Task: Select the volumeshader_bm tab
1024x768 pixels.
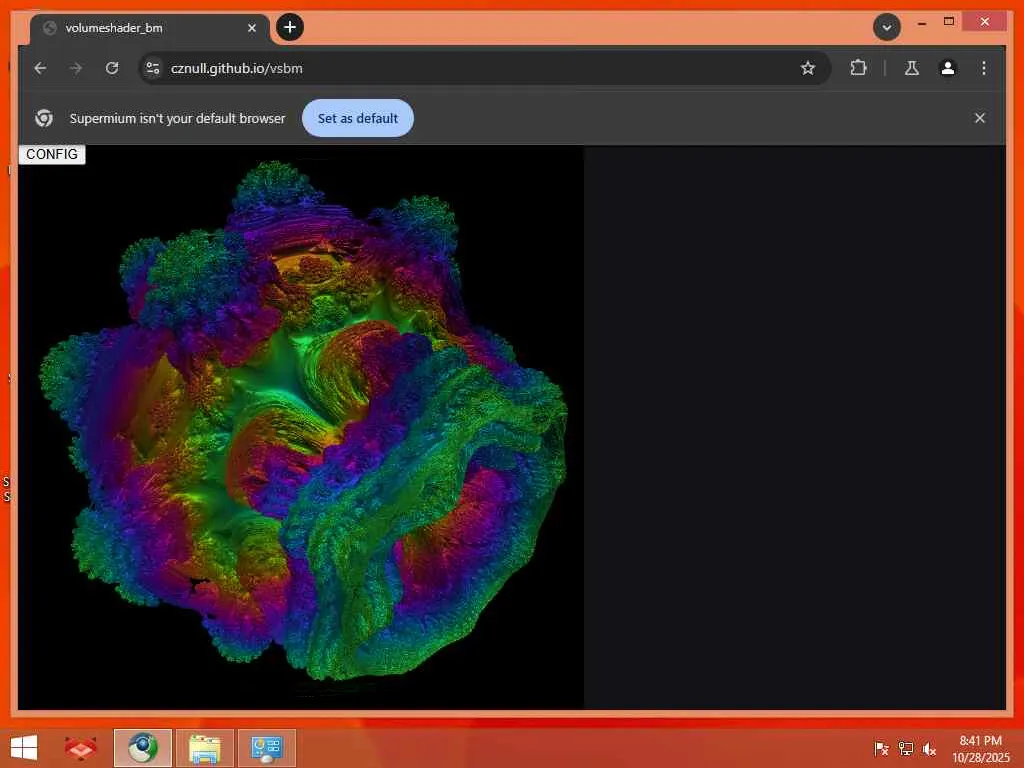Action: [150, 28]
